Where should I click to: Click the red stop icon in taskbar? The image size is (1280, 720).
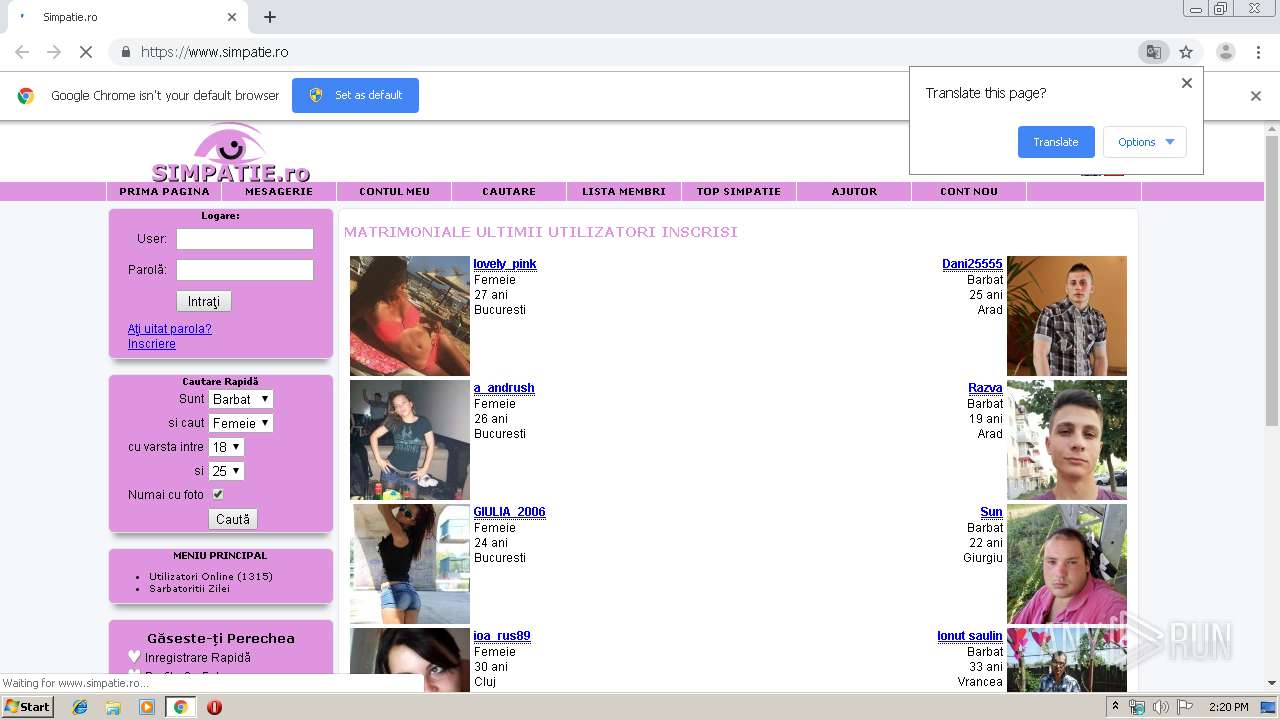(x=214, y=707)
